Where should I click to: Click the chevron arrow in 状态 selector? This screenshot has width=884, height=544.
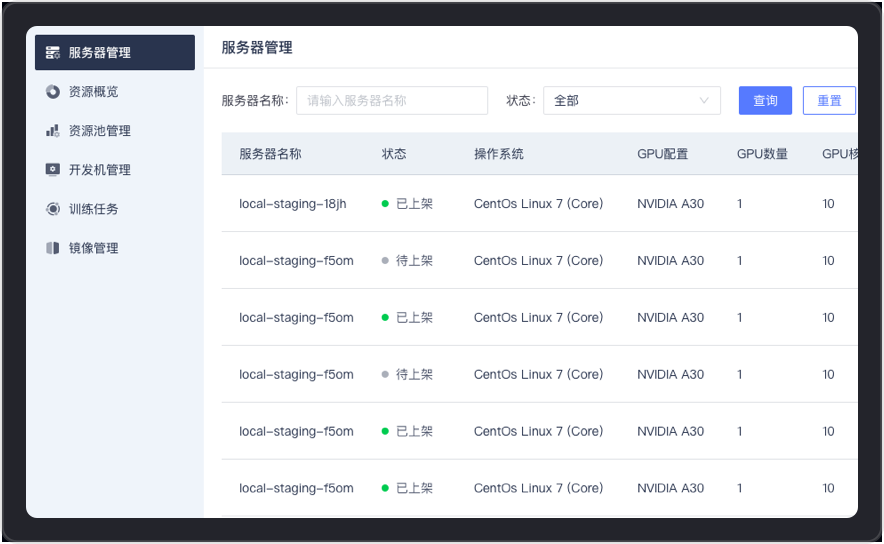coord(704,101)
